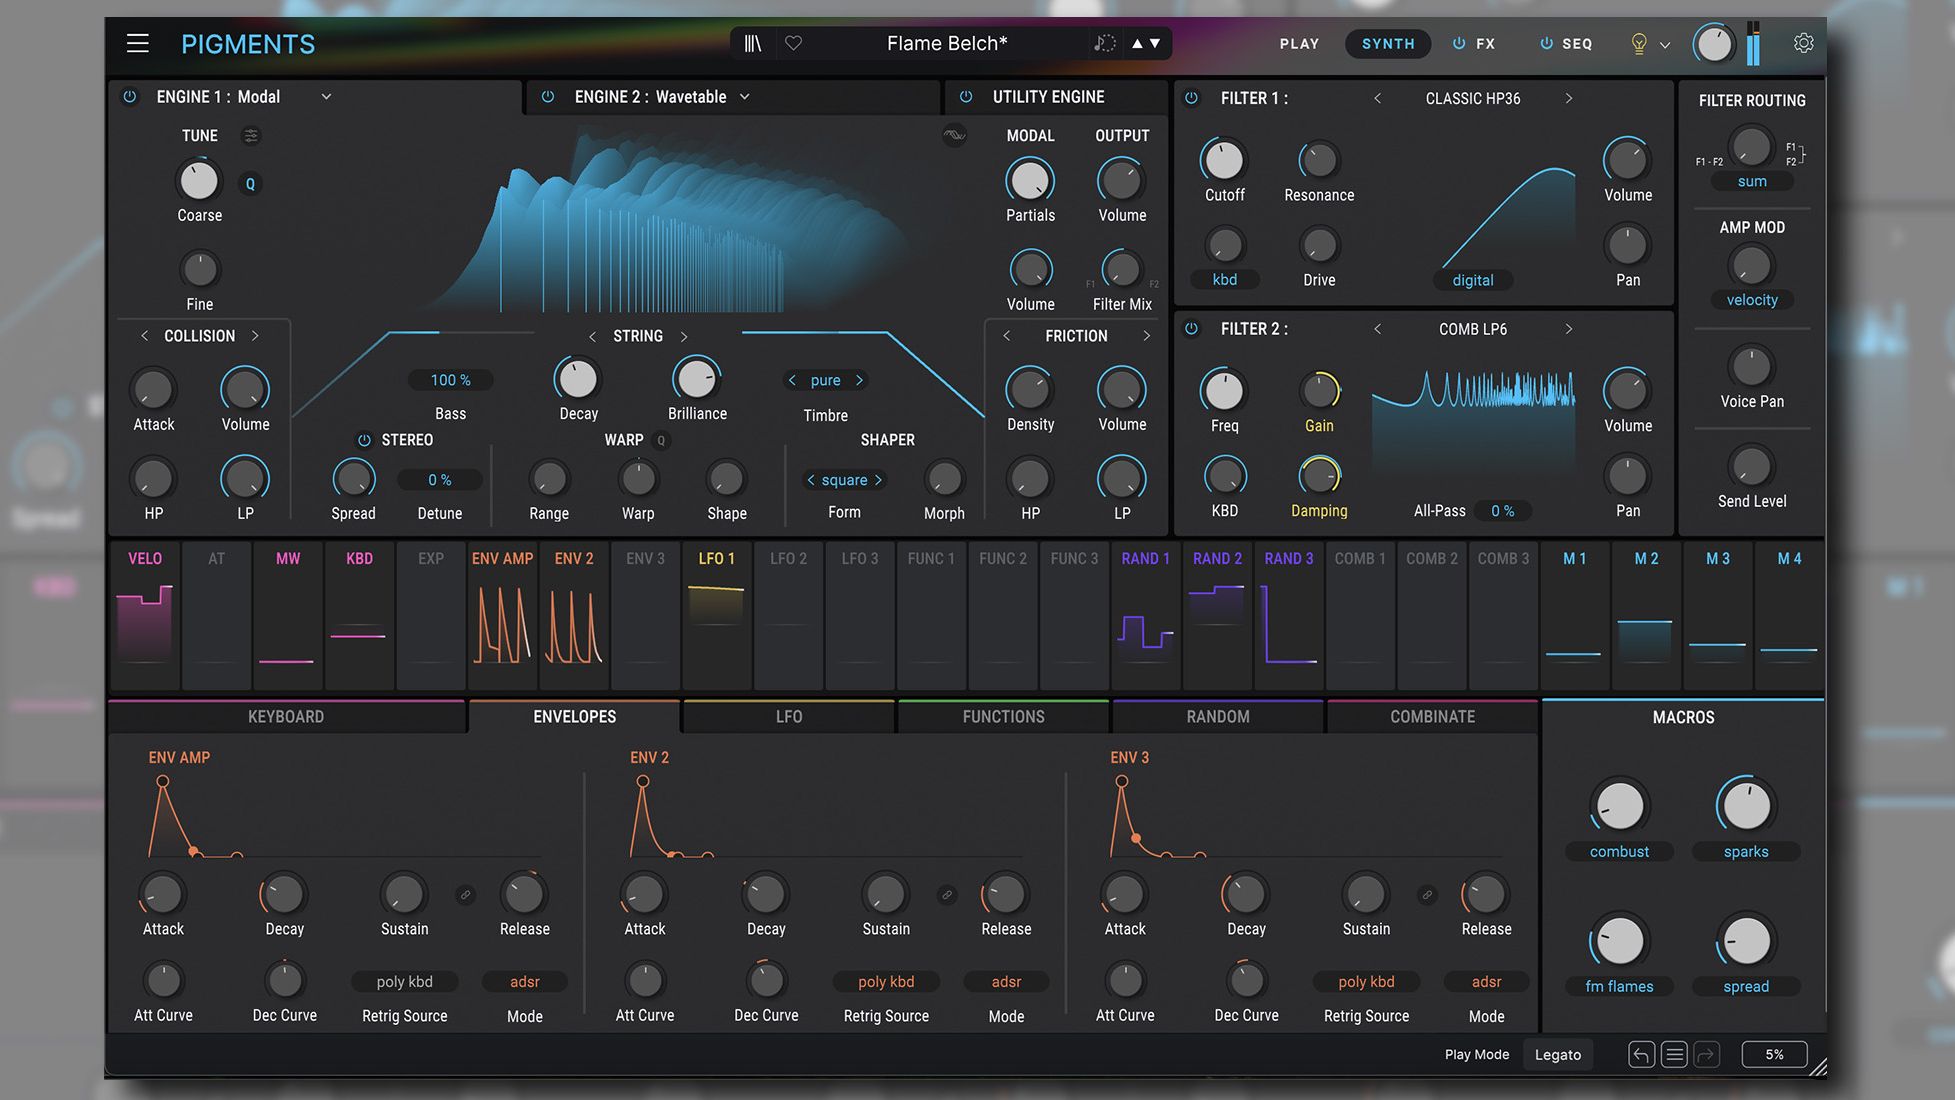Toggle the Utility Engine power button
1955x1100 pixels.
pyautogui.click(x=965, y=96)
